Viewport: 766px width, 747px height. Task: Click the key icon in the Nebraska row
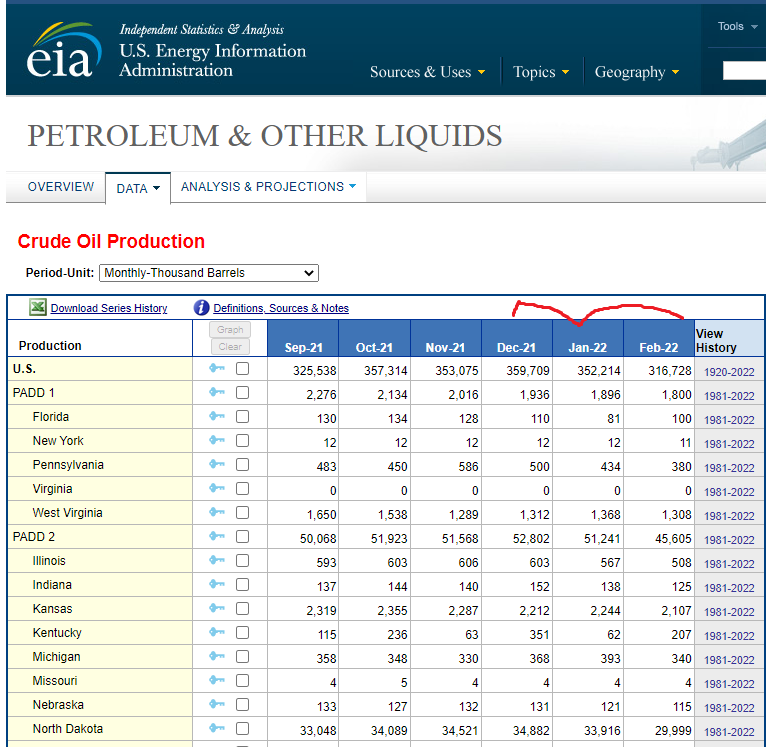(217, 704)
